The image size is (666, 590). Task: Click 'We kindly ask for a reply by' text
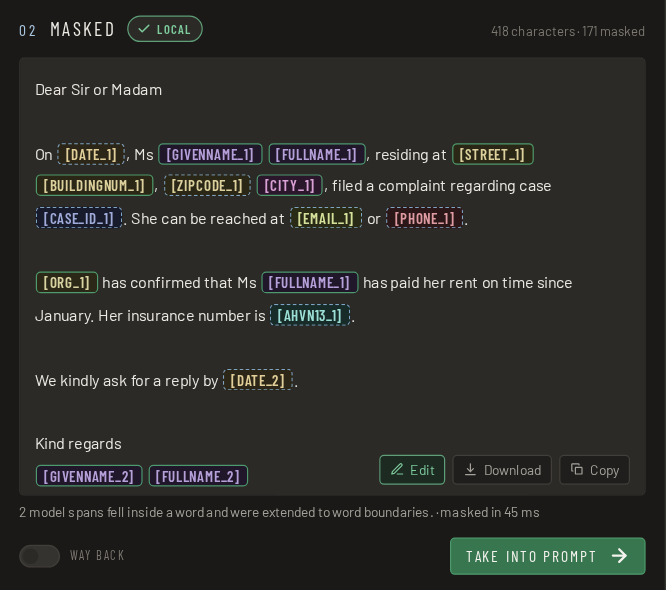pyautogui.click(x=127, y=381)
